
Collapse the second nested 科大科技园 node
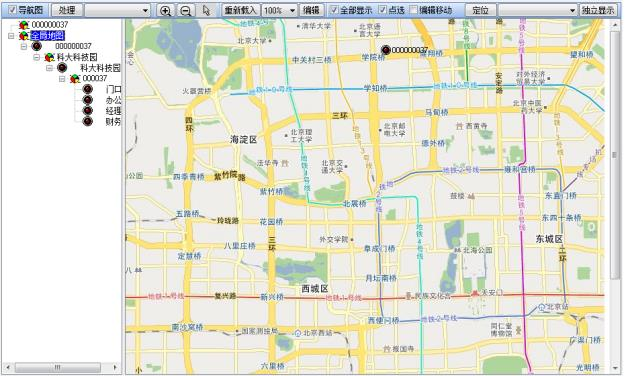click(x=50, y=68)
